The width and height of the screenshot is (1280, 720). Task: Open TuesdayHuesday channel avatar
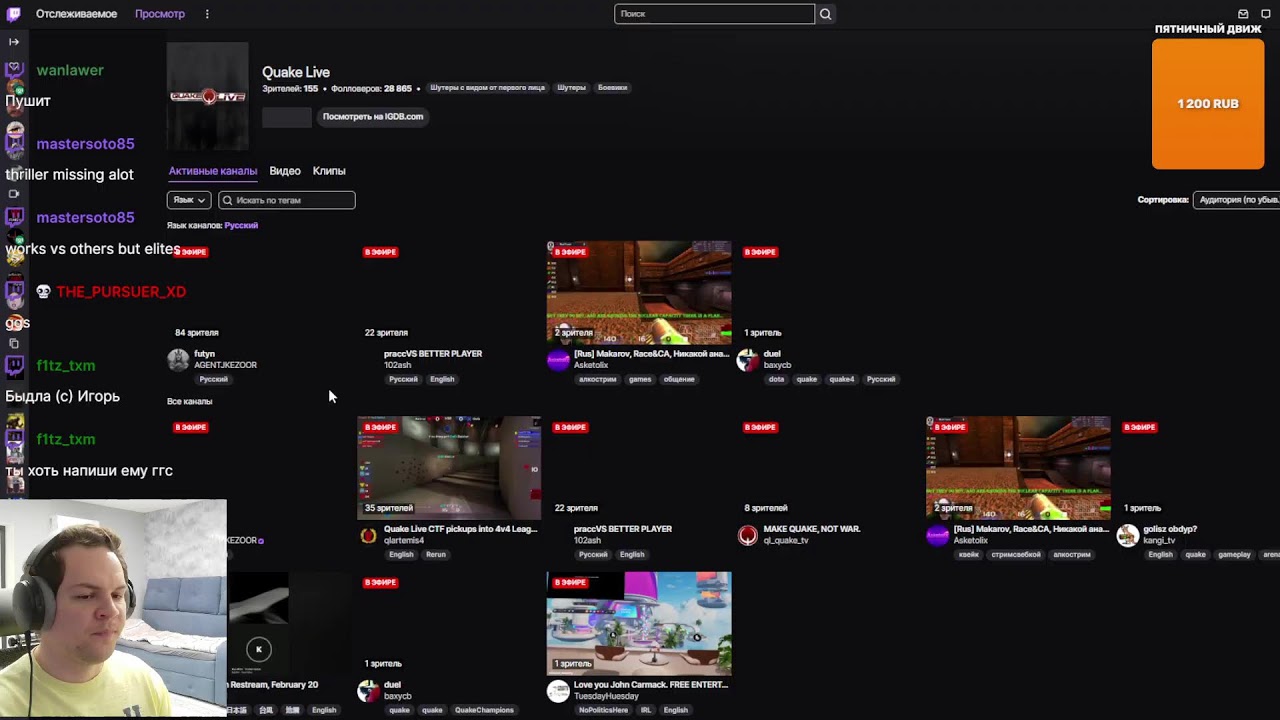click(558, 691)
